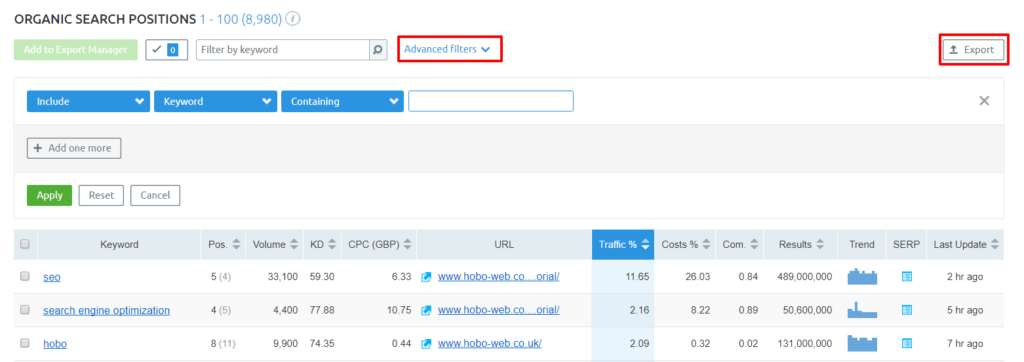This screenshot has height=362, width=1024.
Task: View SERP snapshot icon for hobo row
Action: point(906,343)
